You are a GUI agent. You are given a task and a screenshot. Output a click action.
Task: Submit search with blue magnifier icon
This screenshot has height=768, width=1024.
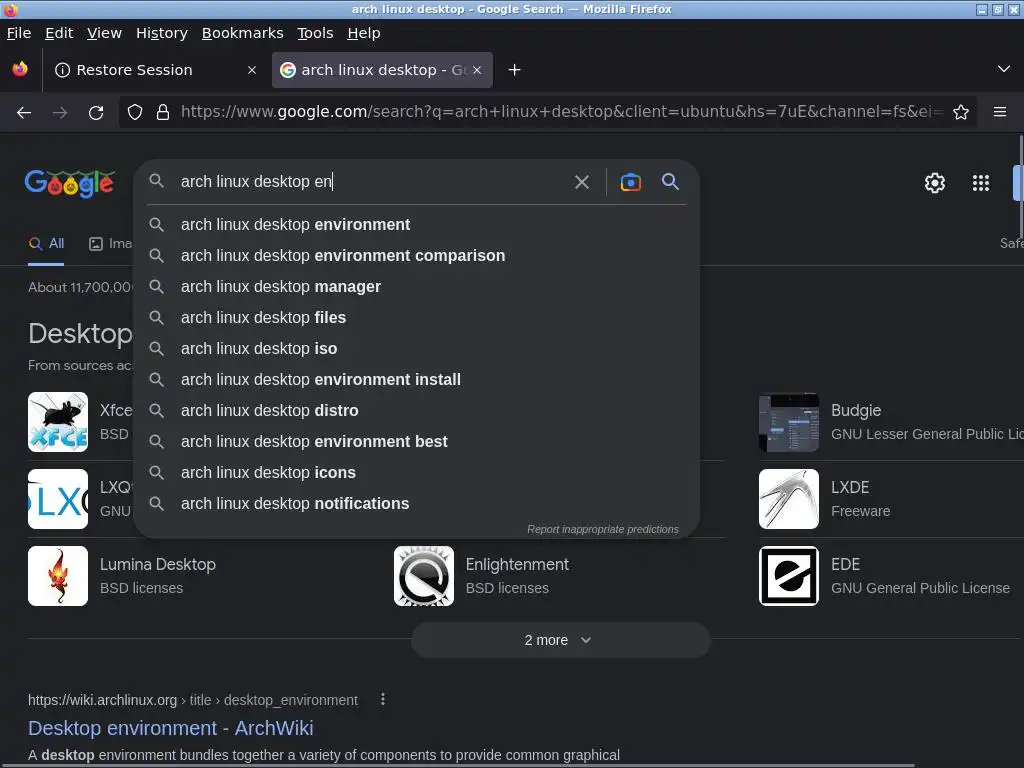click(x=671, y=182)
